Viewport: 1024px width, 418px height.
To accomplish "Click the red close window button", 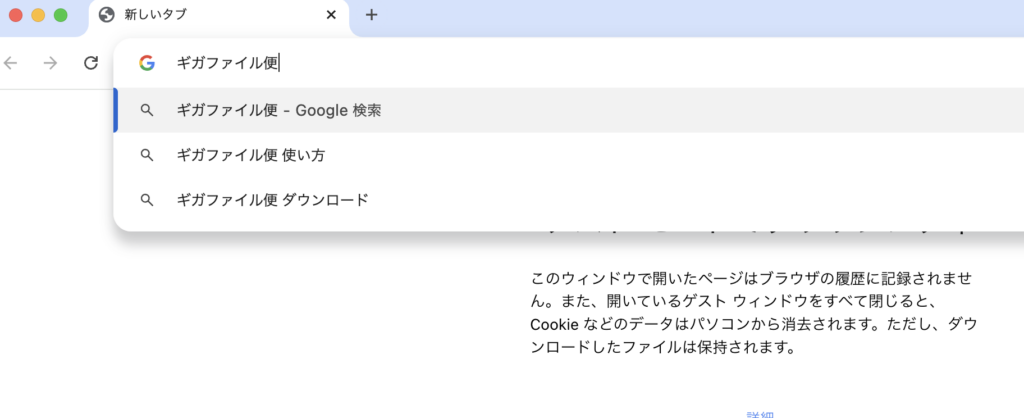I will 16,15.
